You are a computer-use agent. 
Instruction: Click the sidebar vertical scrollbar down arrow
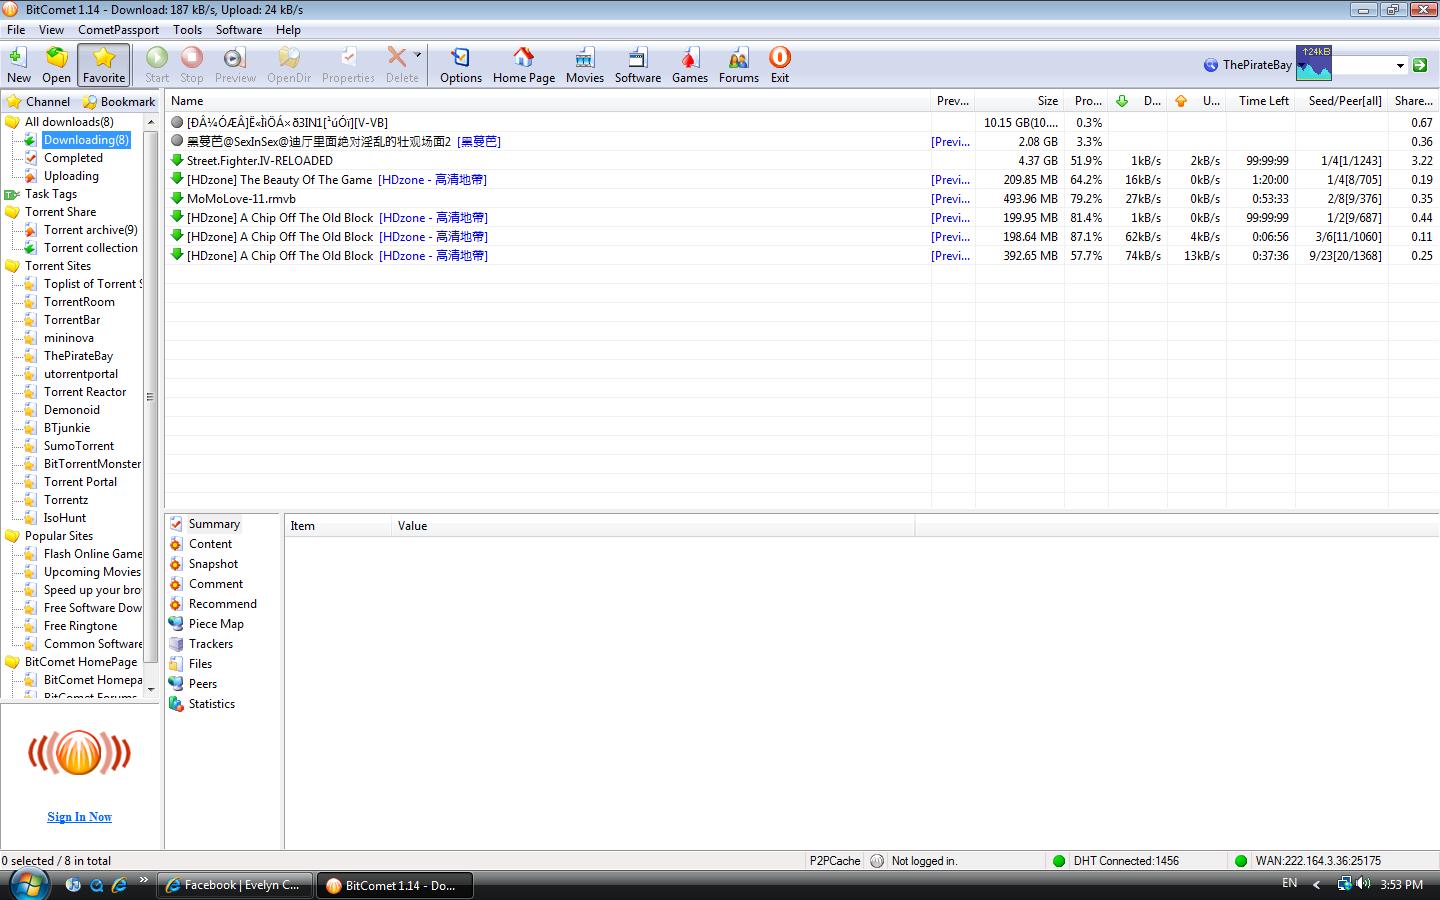pyautogui.click(x=151, y=689)
